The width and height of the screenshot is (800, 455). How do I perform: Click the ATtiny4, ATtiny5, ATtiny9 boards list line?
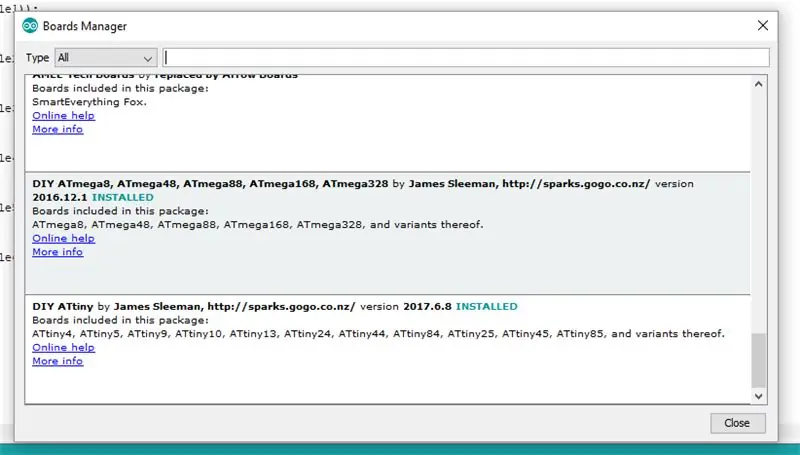pyautogui.click(x=378, y=334)
